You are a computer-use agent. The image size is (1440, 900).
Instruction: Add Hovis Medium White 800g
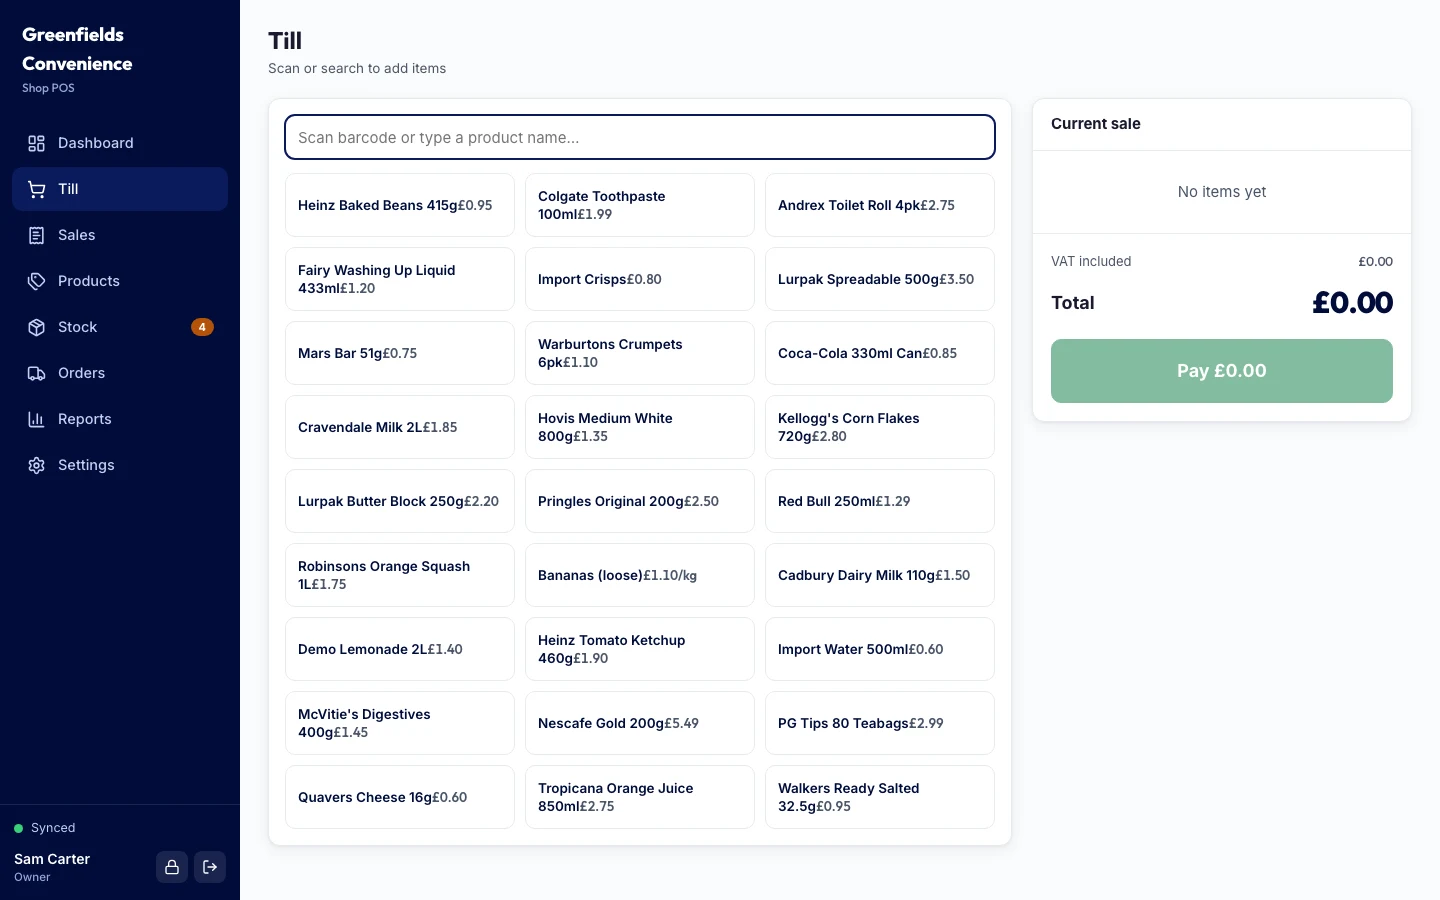(640, 427)
